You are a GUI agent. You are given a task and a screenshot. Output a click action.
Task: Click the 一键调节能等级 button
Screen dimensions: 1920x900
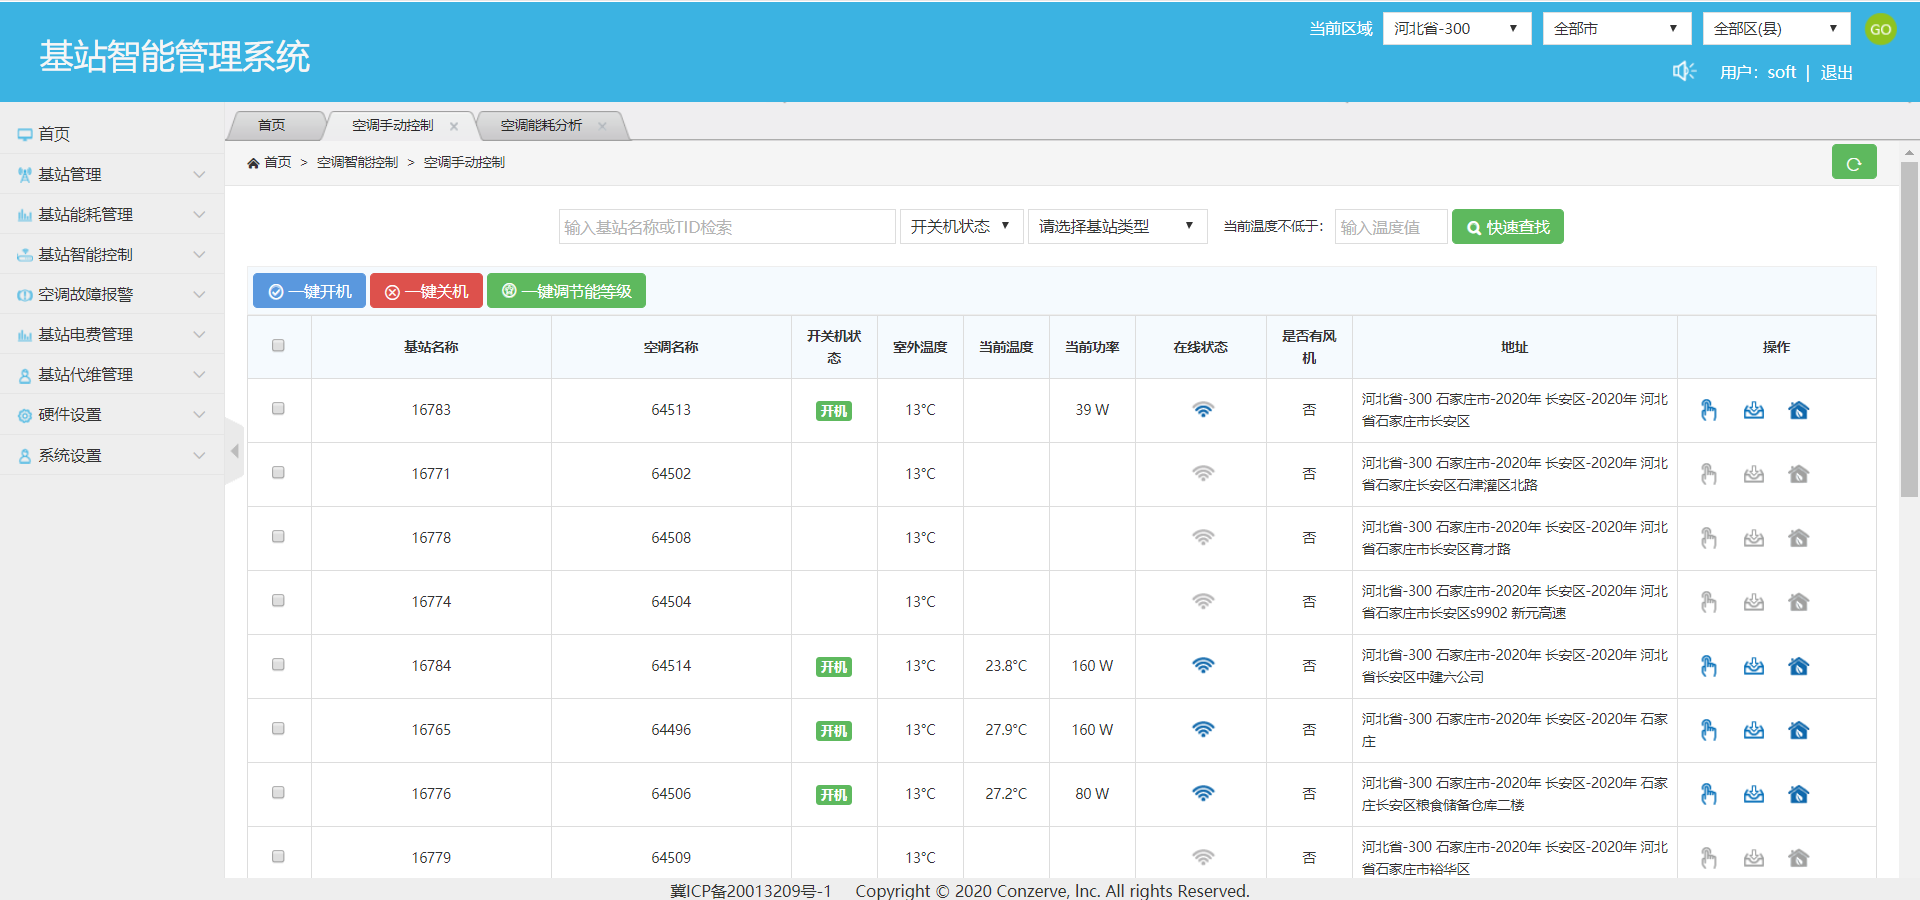point(567,291)
